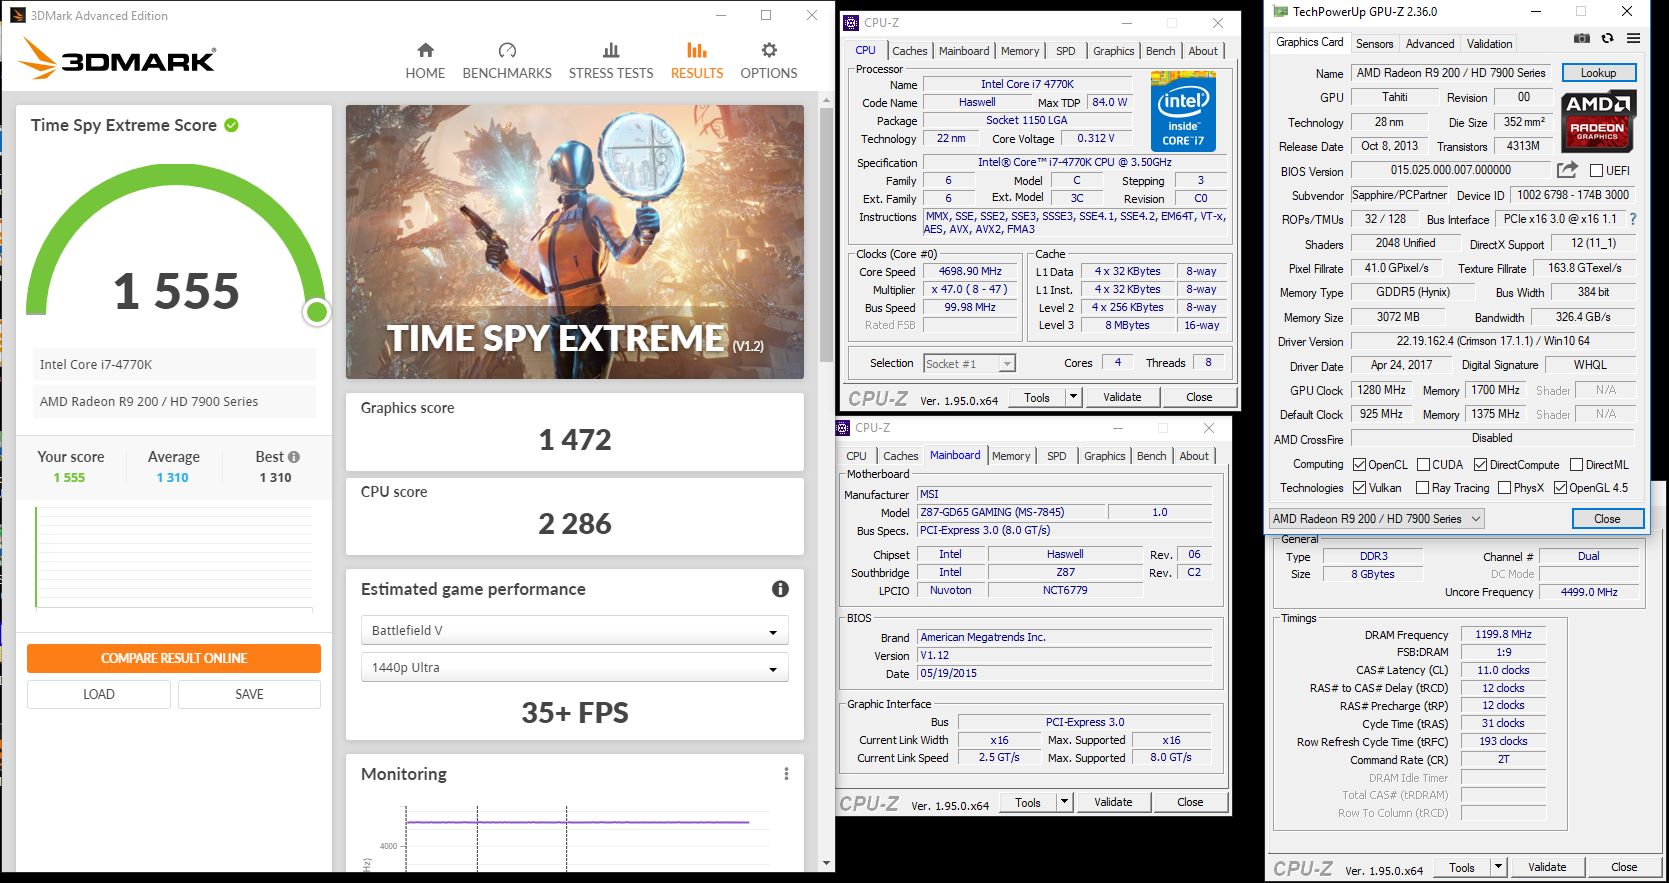Image resolution: width=1669 pixels, height=883 pixels.
Task: Refresh GPU-Z readings icon
Action: pyautogui.click(x=1607, y=38)
